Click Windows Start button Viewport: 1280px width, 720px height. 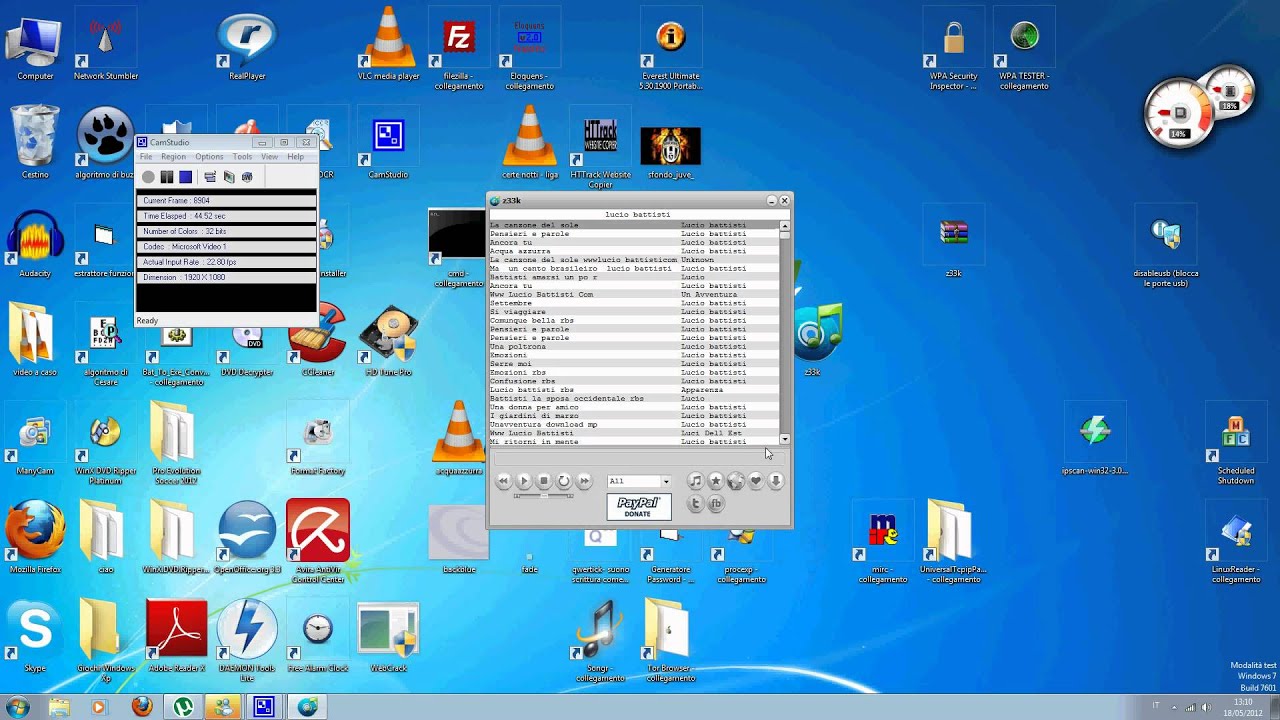pos(17,707)
